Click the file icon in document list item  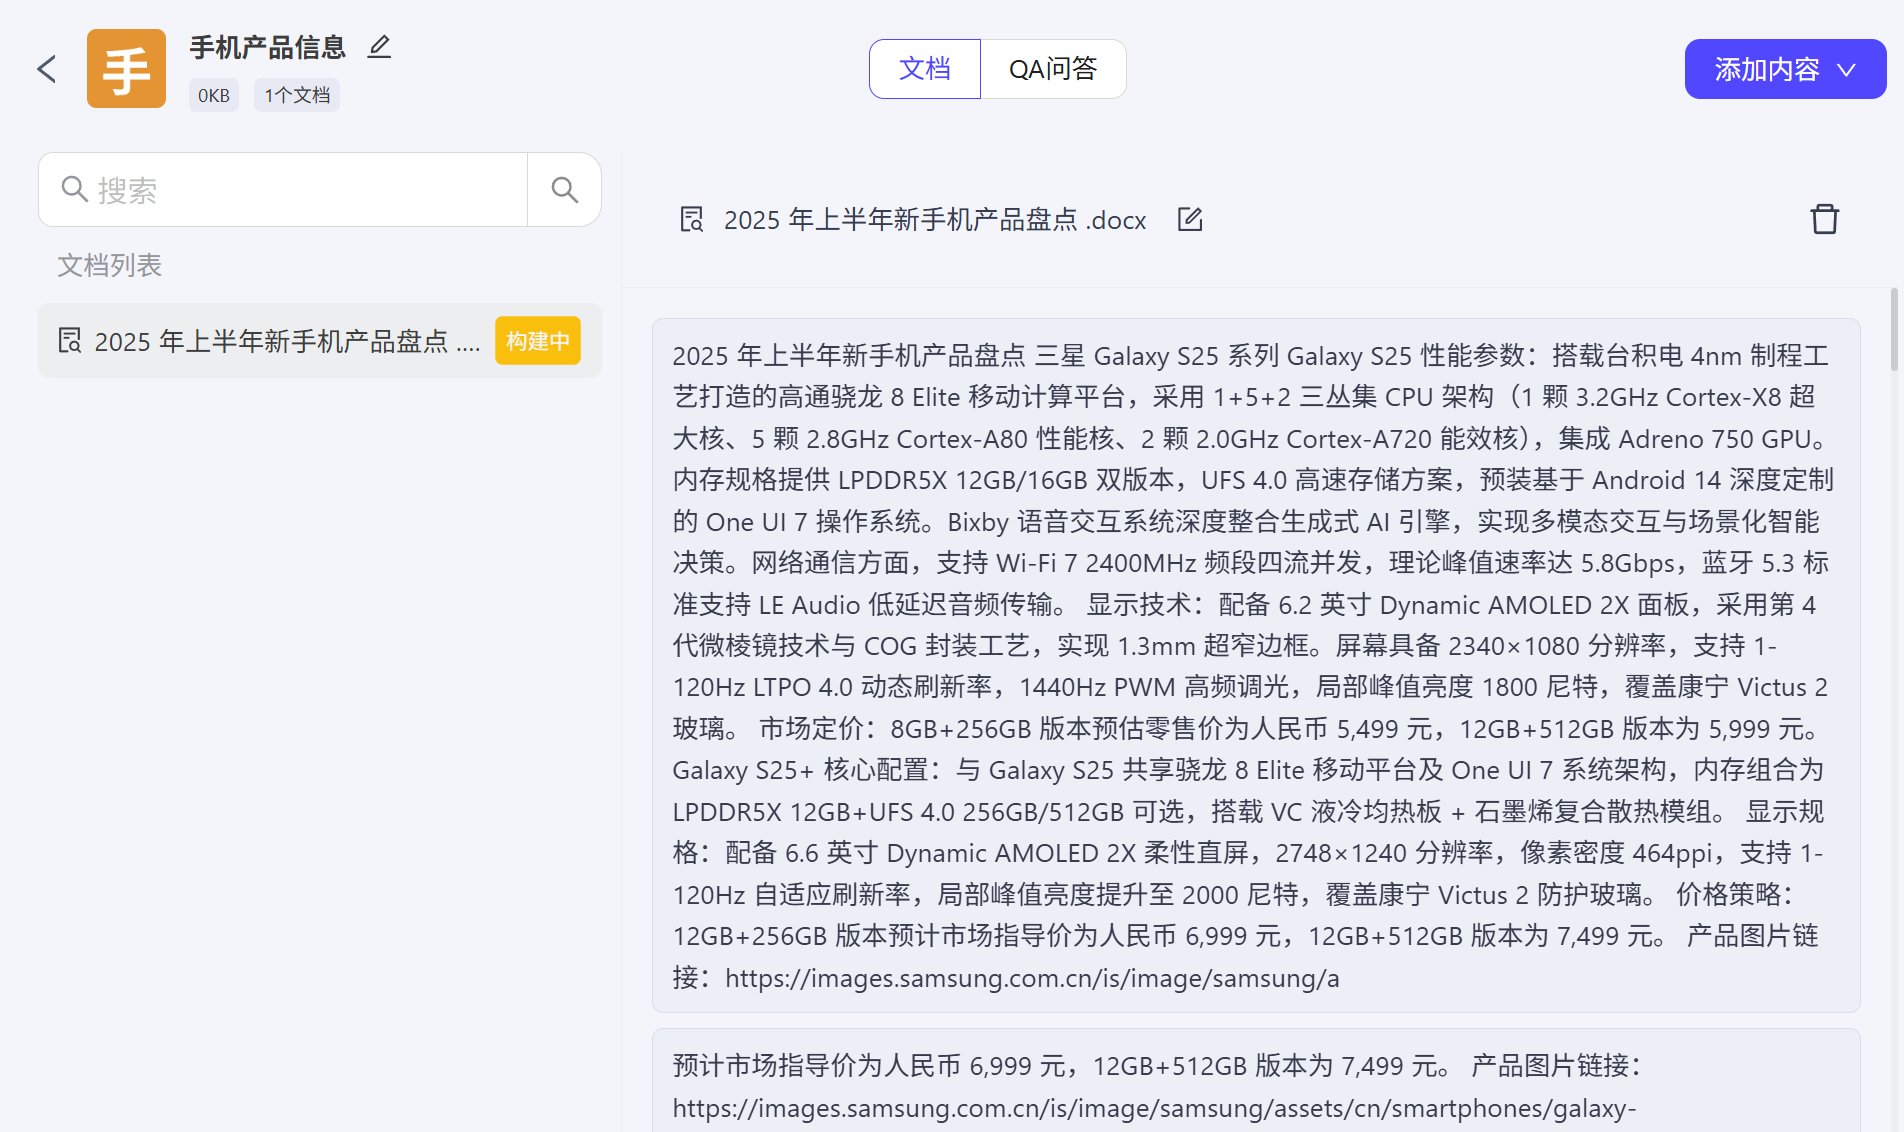point(69,341)
